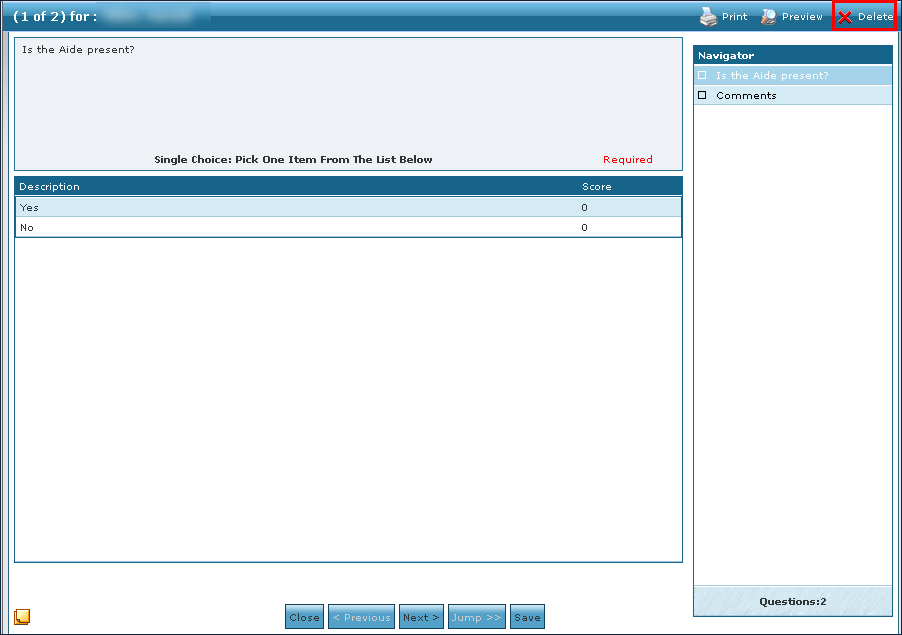Click the printer icon for Print

708,17
